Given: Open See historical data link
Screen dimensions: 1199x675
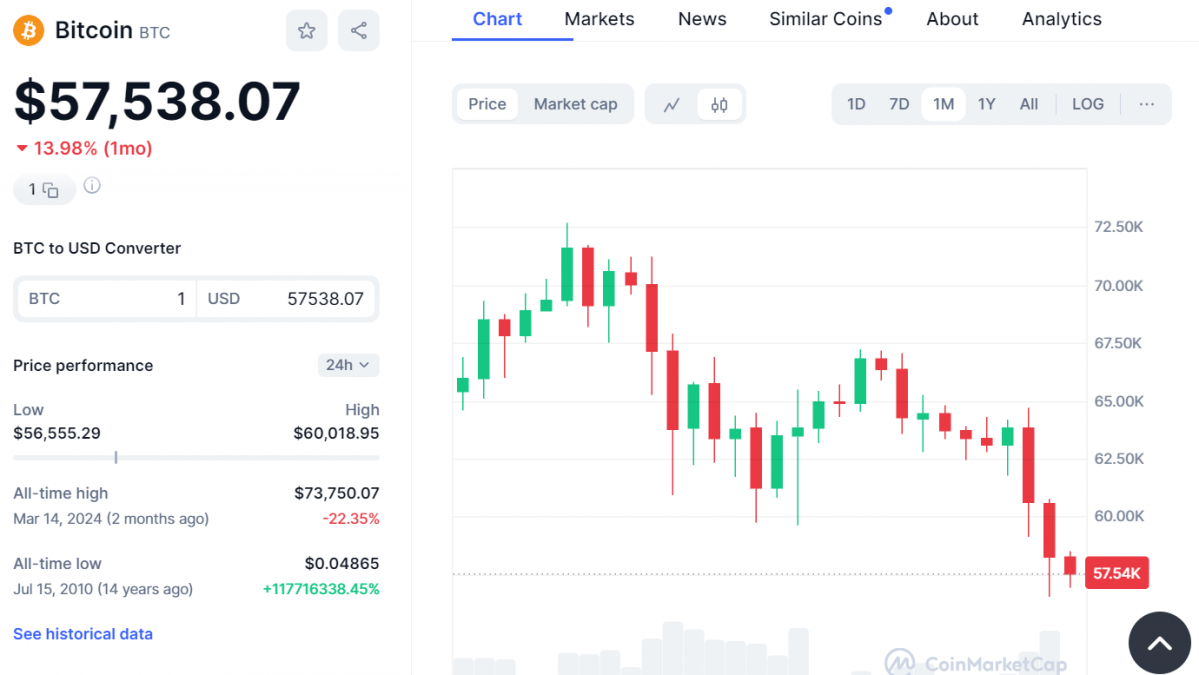Looking at the screenshot, I should click(83, 634).
